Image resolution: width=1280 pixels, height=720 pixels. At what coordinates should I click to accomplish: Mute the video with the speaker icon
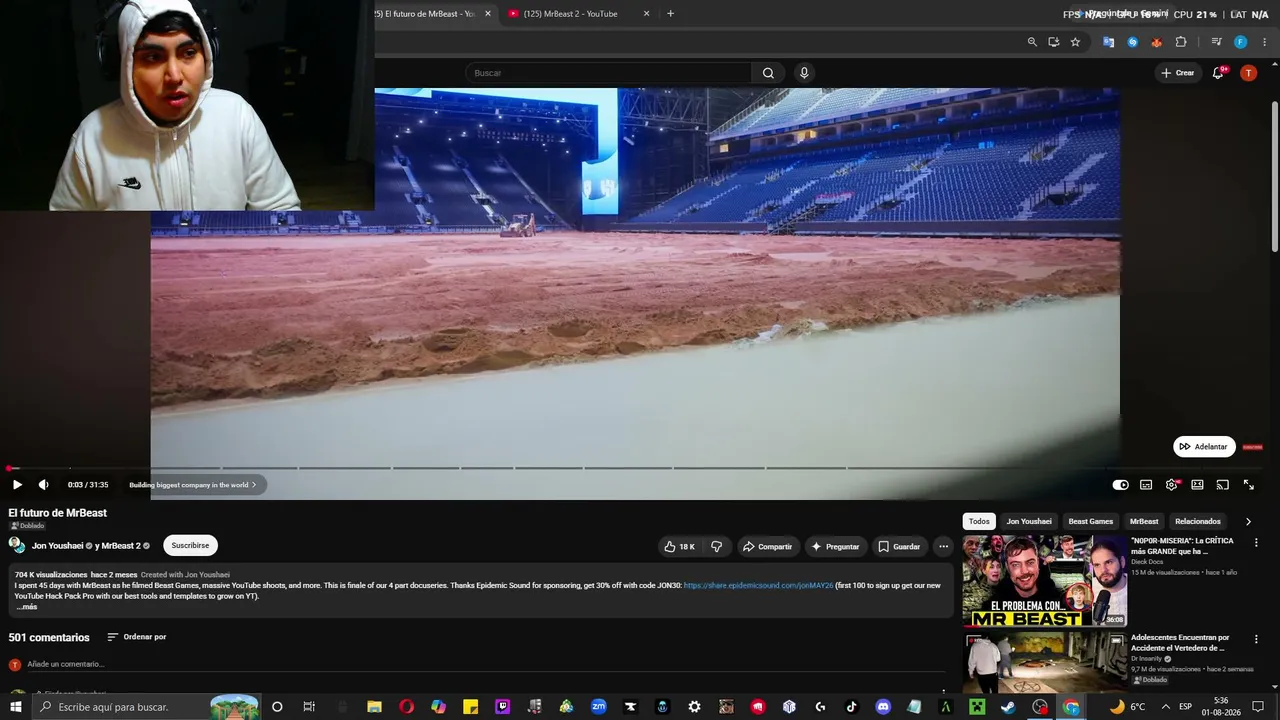(43, 485)
